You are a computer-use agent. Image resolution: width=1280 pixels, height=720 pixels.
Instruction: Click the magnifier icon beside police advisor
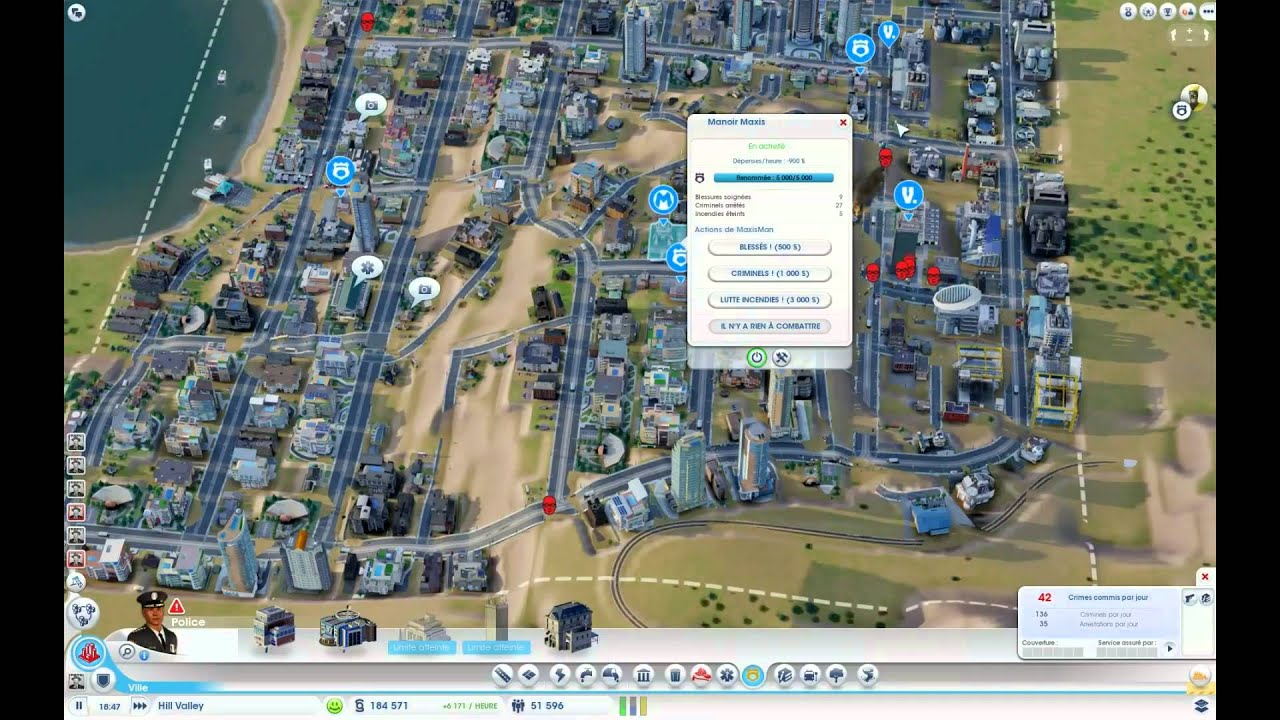click(x=127, y=651)
